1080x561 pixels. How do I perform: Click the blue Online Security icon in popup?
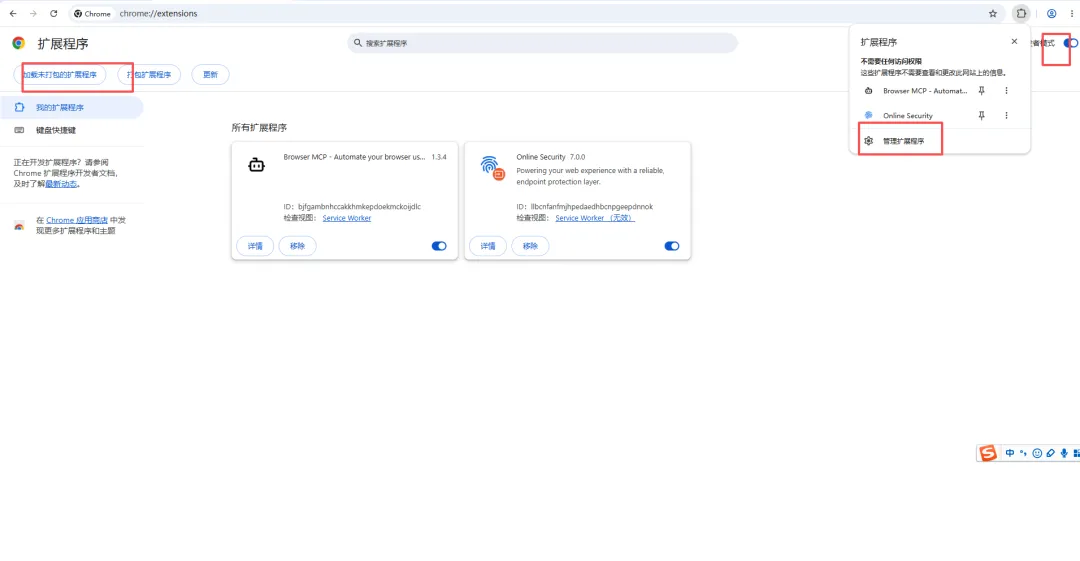tap(869, 116)
